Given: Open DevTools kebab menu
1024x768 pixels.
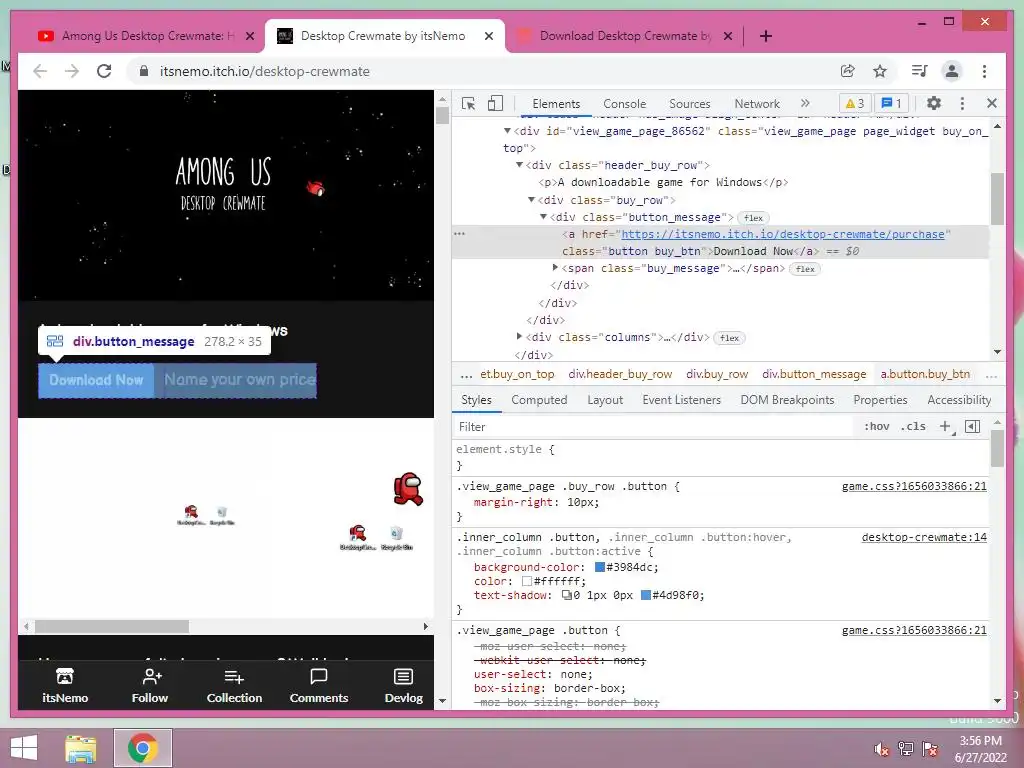Looking at the screenshot, I should click(962, 103).
